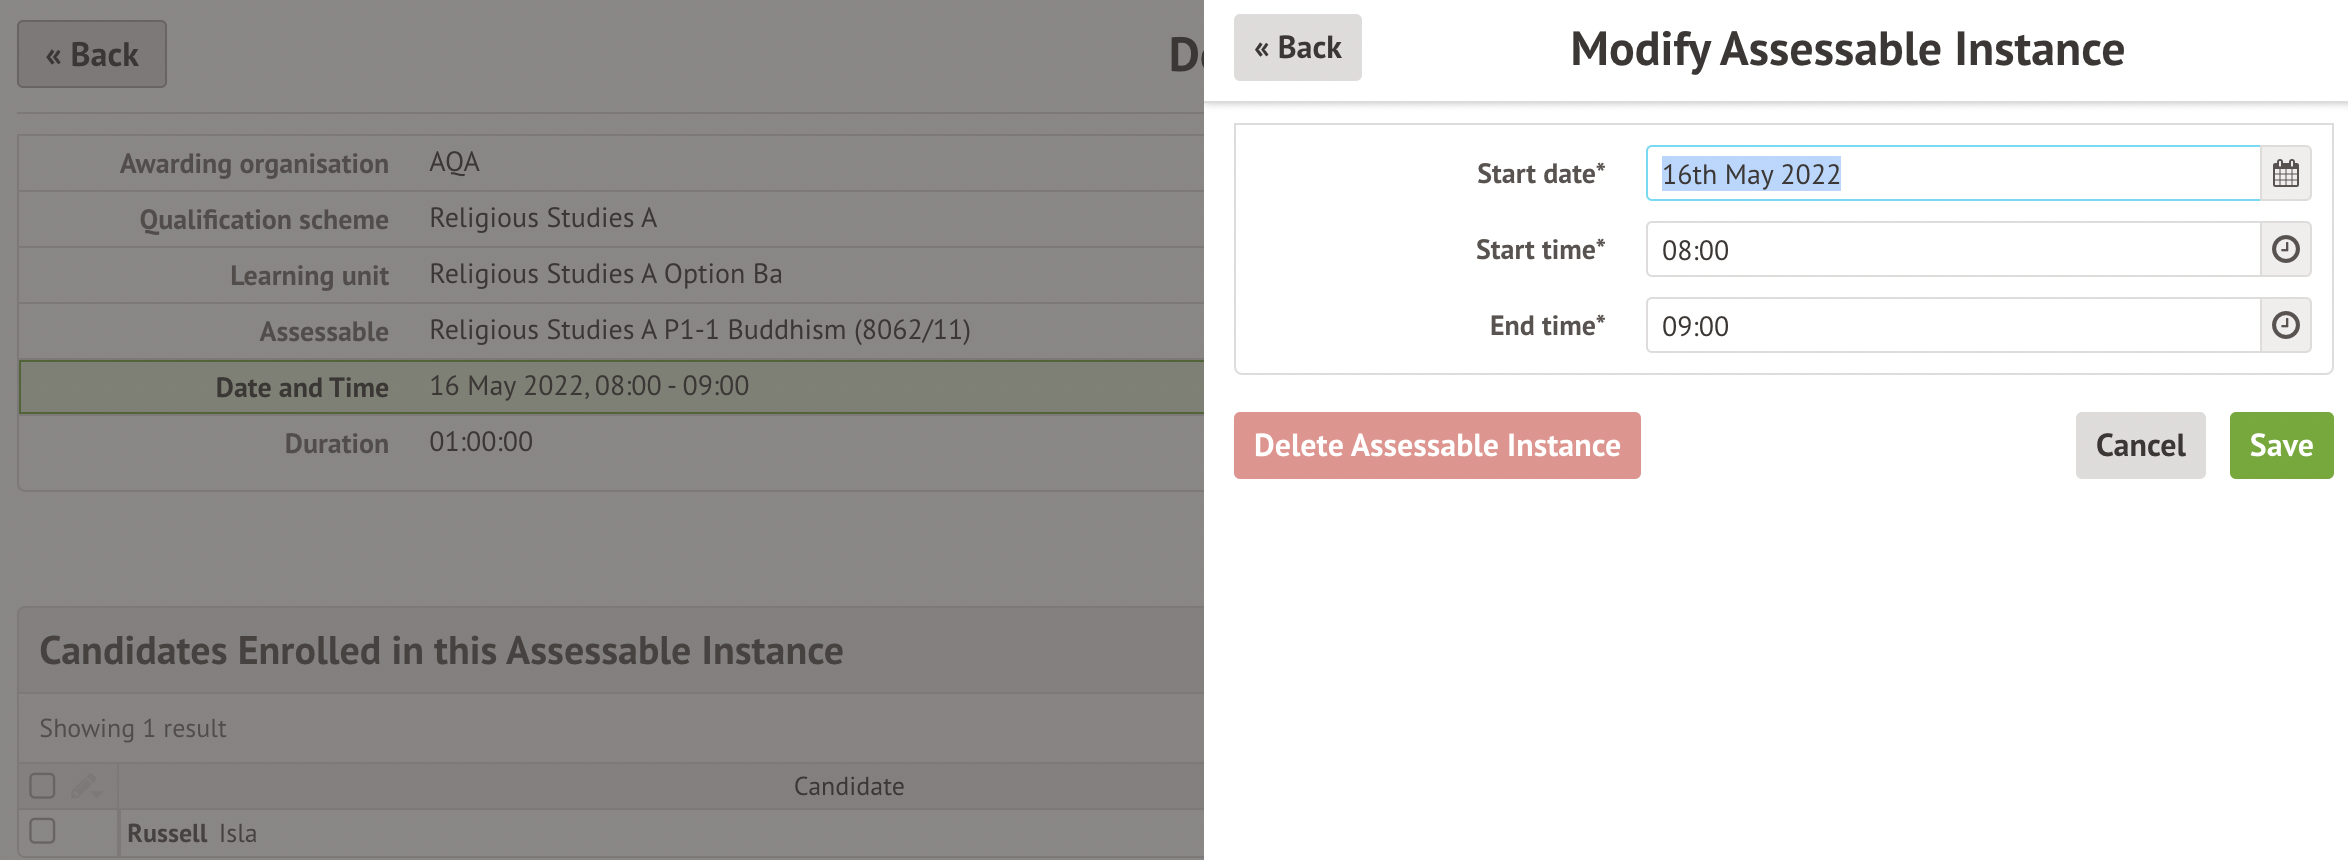Click Save to confirm the modified instance
The height and width of the screenshot is (860, 2348).
(x=2281, y=445)
